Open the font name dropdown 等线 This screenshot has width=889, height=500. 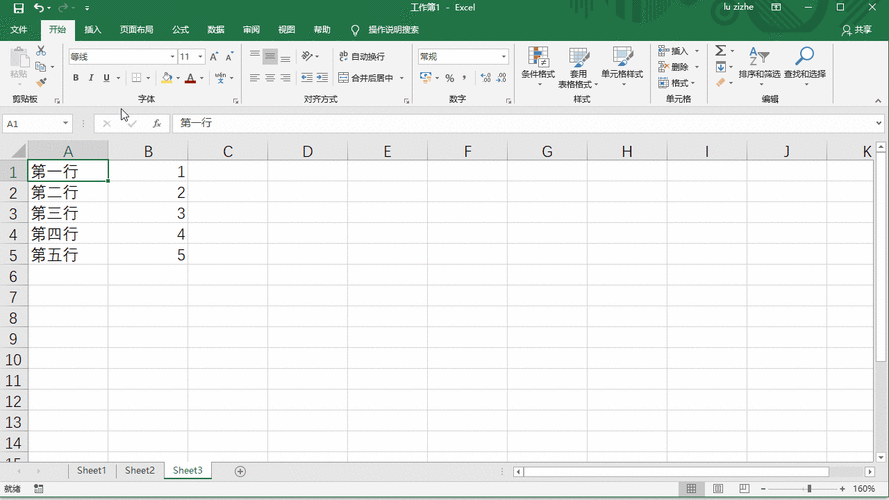(172, 57)
